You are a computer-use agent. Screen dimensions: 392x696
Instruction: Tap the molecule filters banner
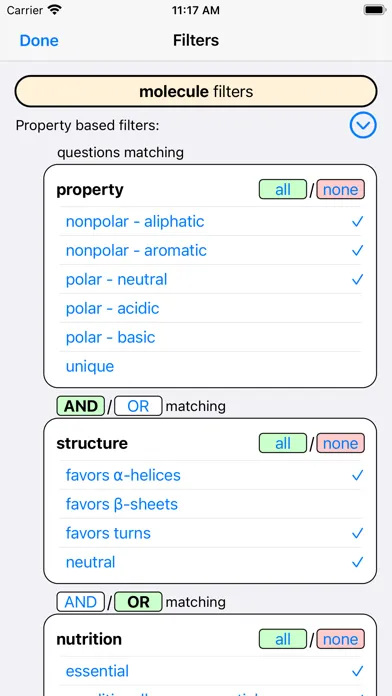[196, 91]
